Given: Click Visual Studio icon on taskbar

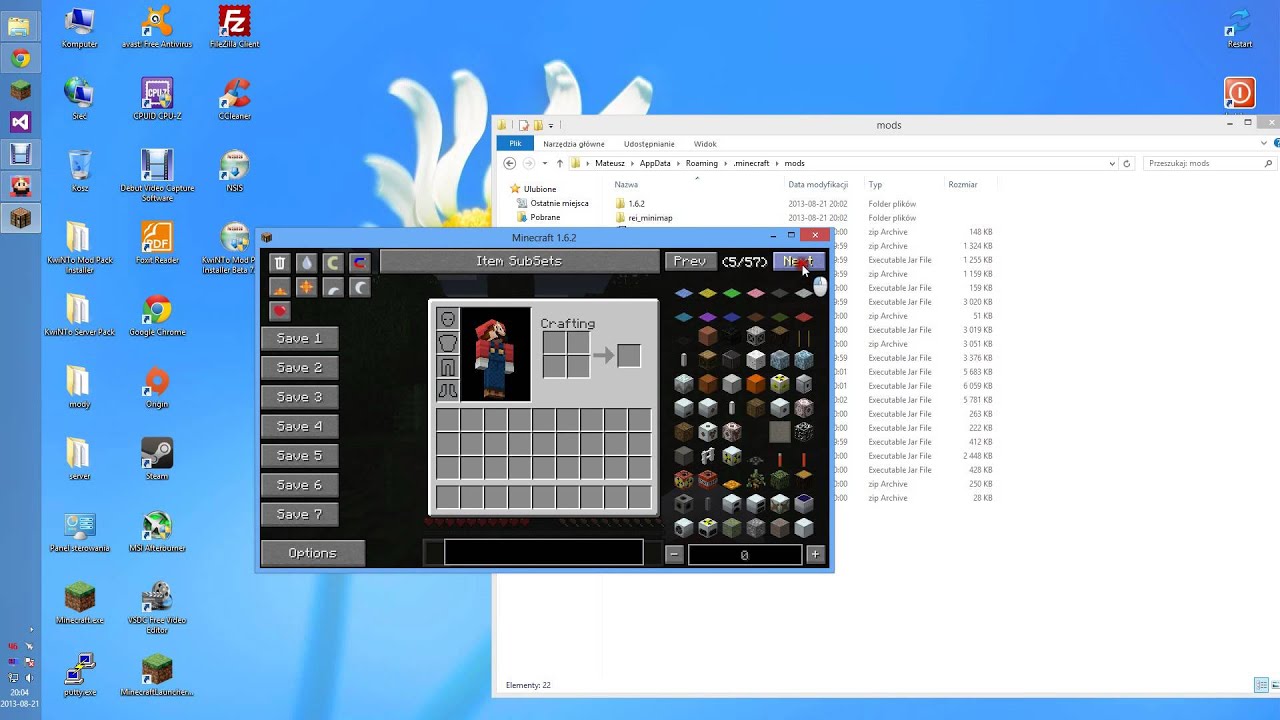Looking at the screenshot, I should pos(20,122).
